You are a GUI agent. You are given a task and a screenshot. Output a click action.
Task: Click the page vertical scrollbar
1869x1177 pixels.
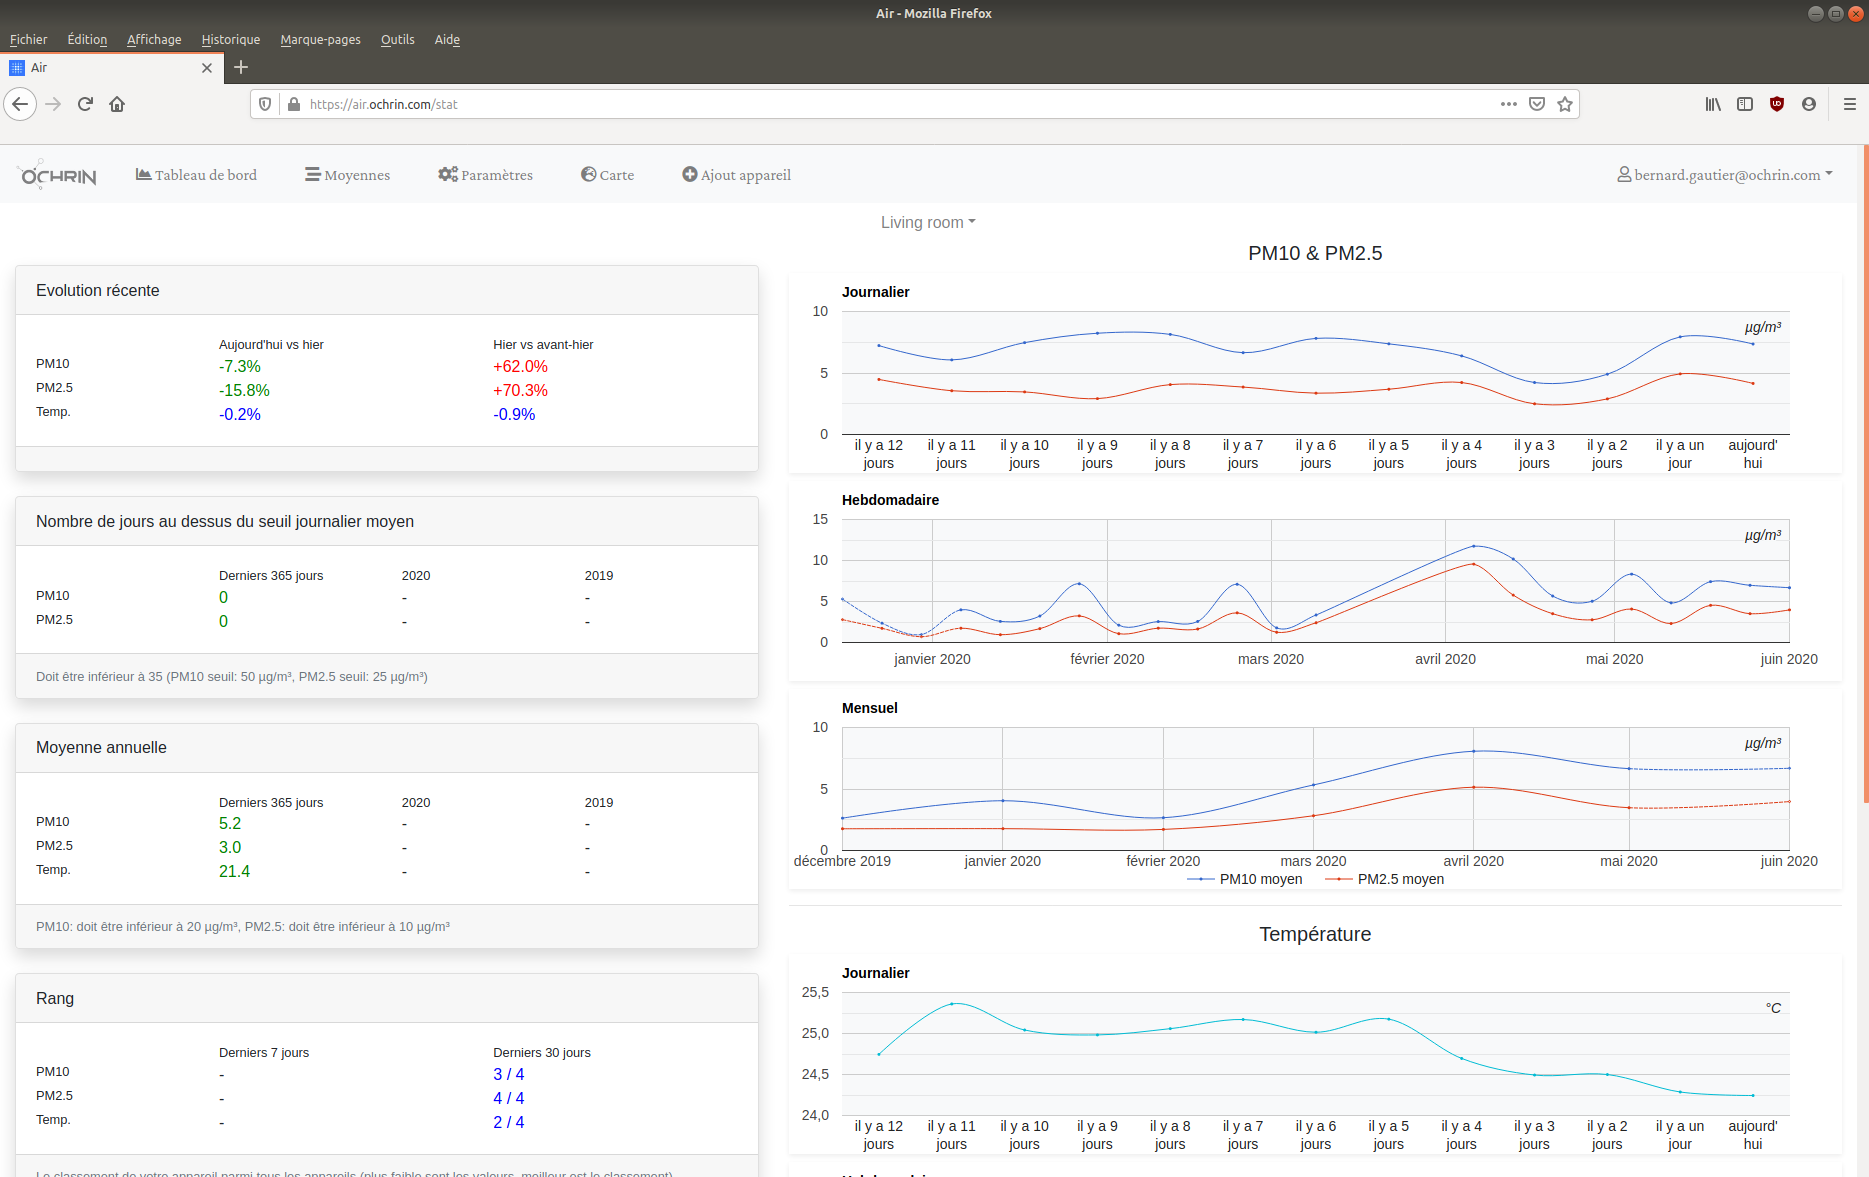click(1865, 473)
